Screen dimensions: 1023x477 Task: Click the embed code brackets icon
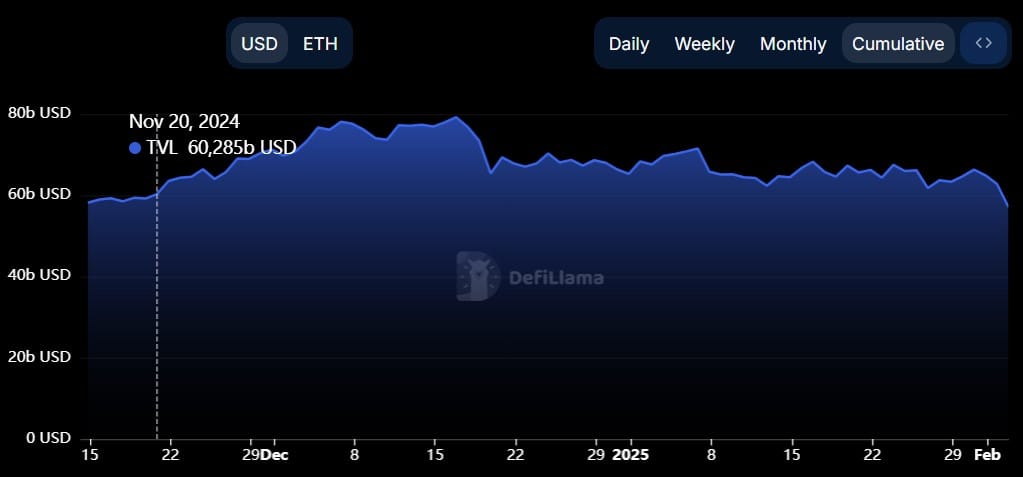(984, 43)
